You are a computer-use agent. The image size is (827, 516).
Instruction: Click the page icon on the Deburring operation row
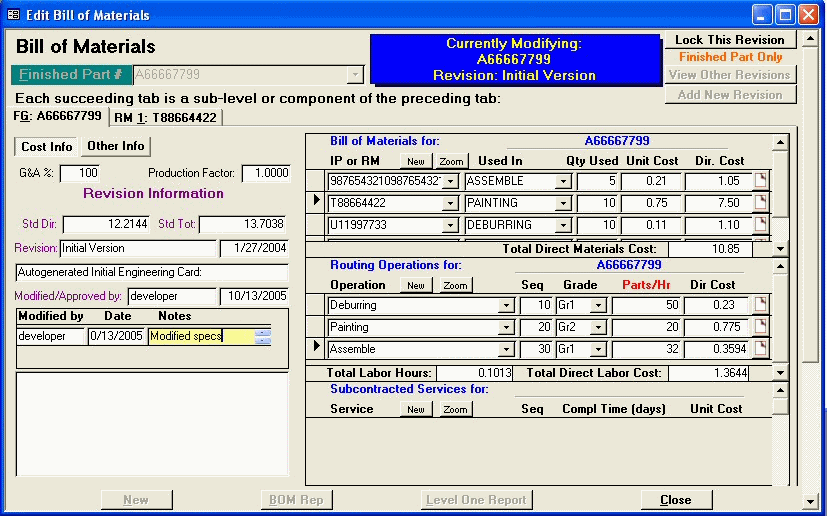tap(761, 305)
